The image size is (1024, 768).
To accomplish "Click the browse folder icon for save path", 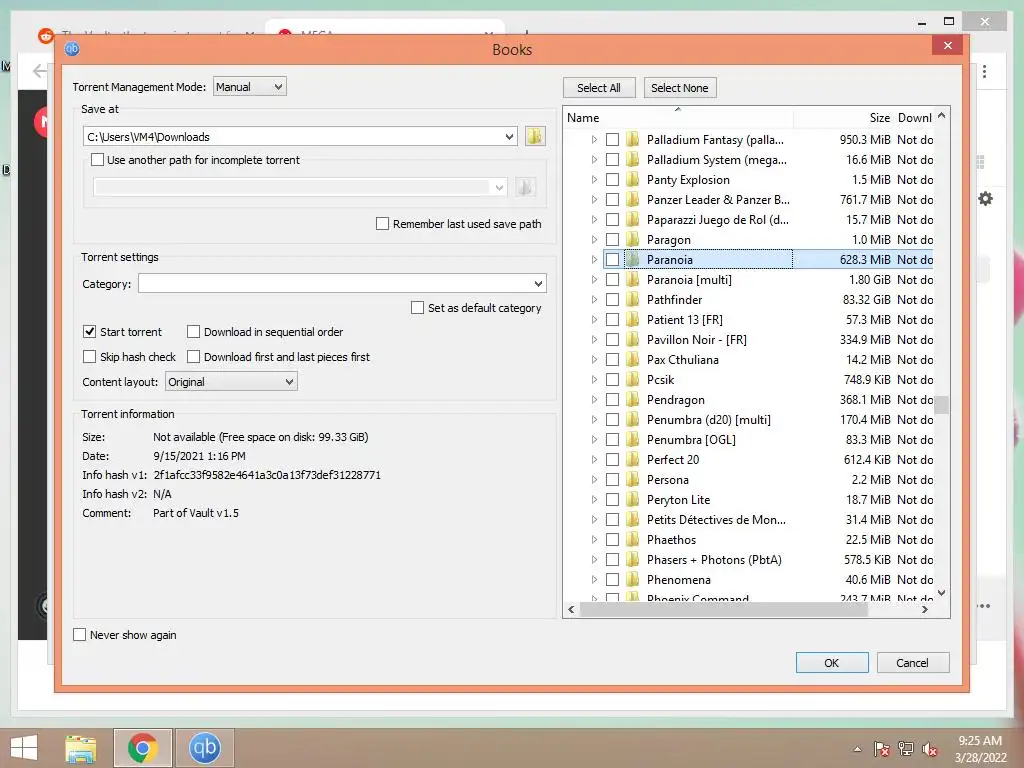I will [535, 136].
